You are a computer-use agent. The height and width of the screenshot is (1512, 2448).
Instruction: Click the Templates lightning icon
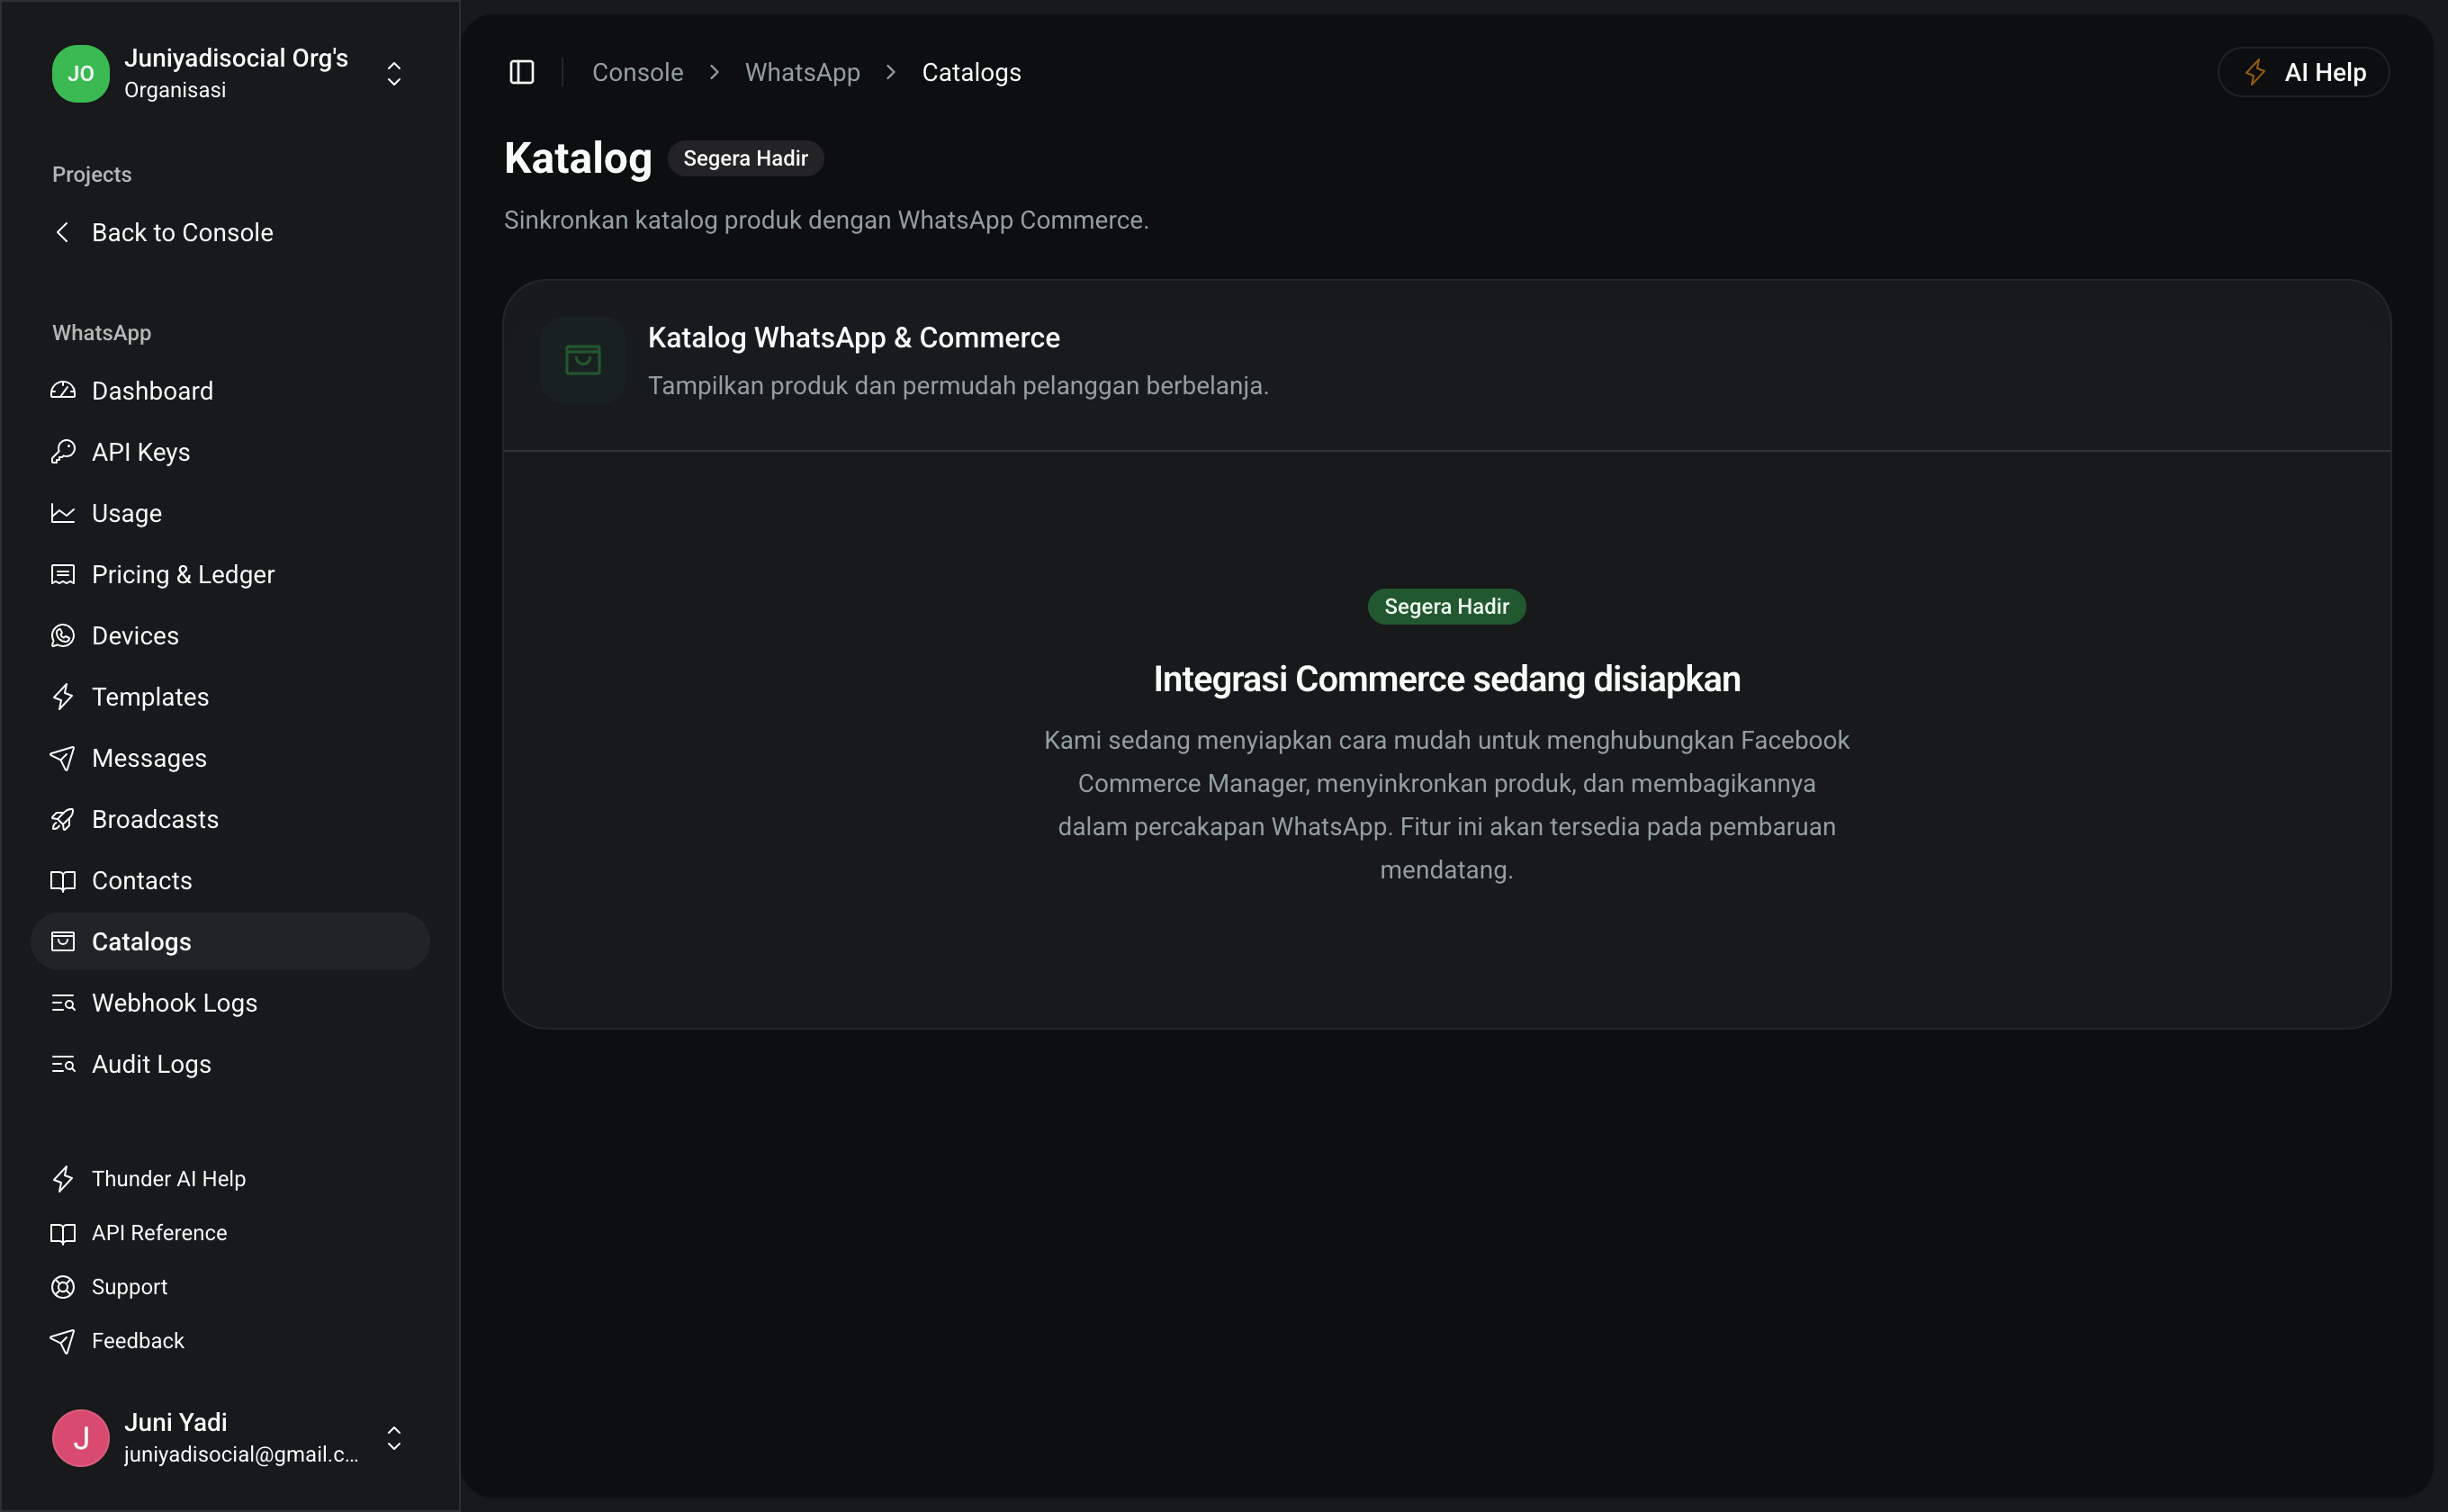tap(63, 697)
